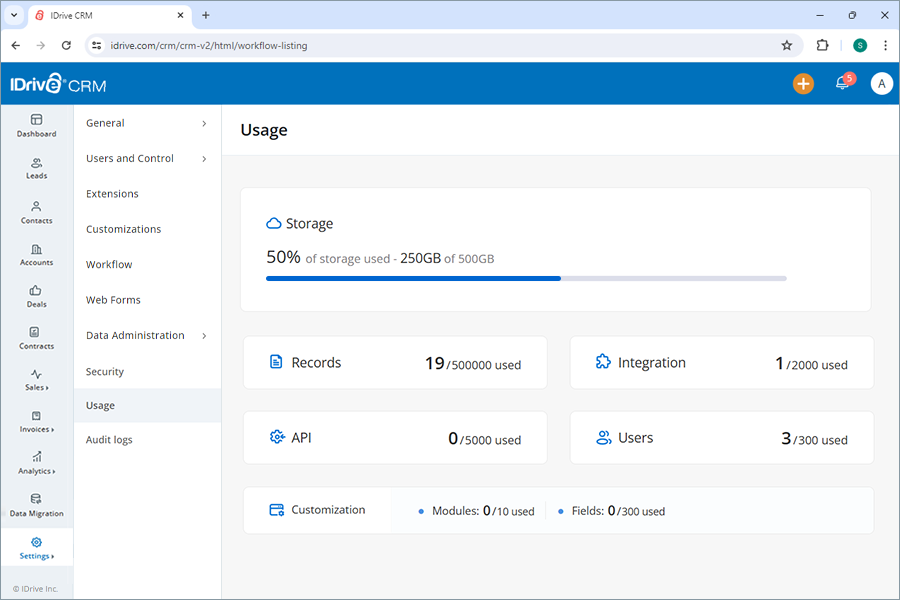The width and height of the screenshot is (900, 600).
Task: Click the storage usage progress bar
Action: [x=526, y=278]
